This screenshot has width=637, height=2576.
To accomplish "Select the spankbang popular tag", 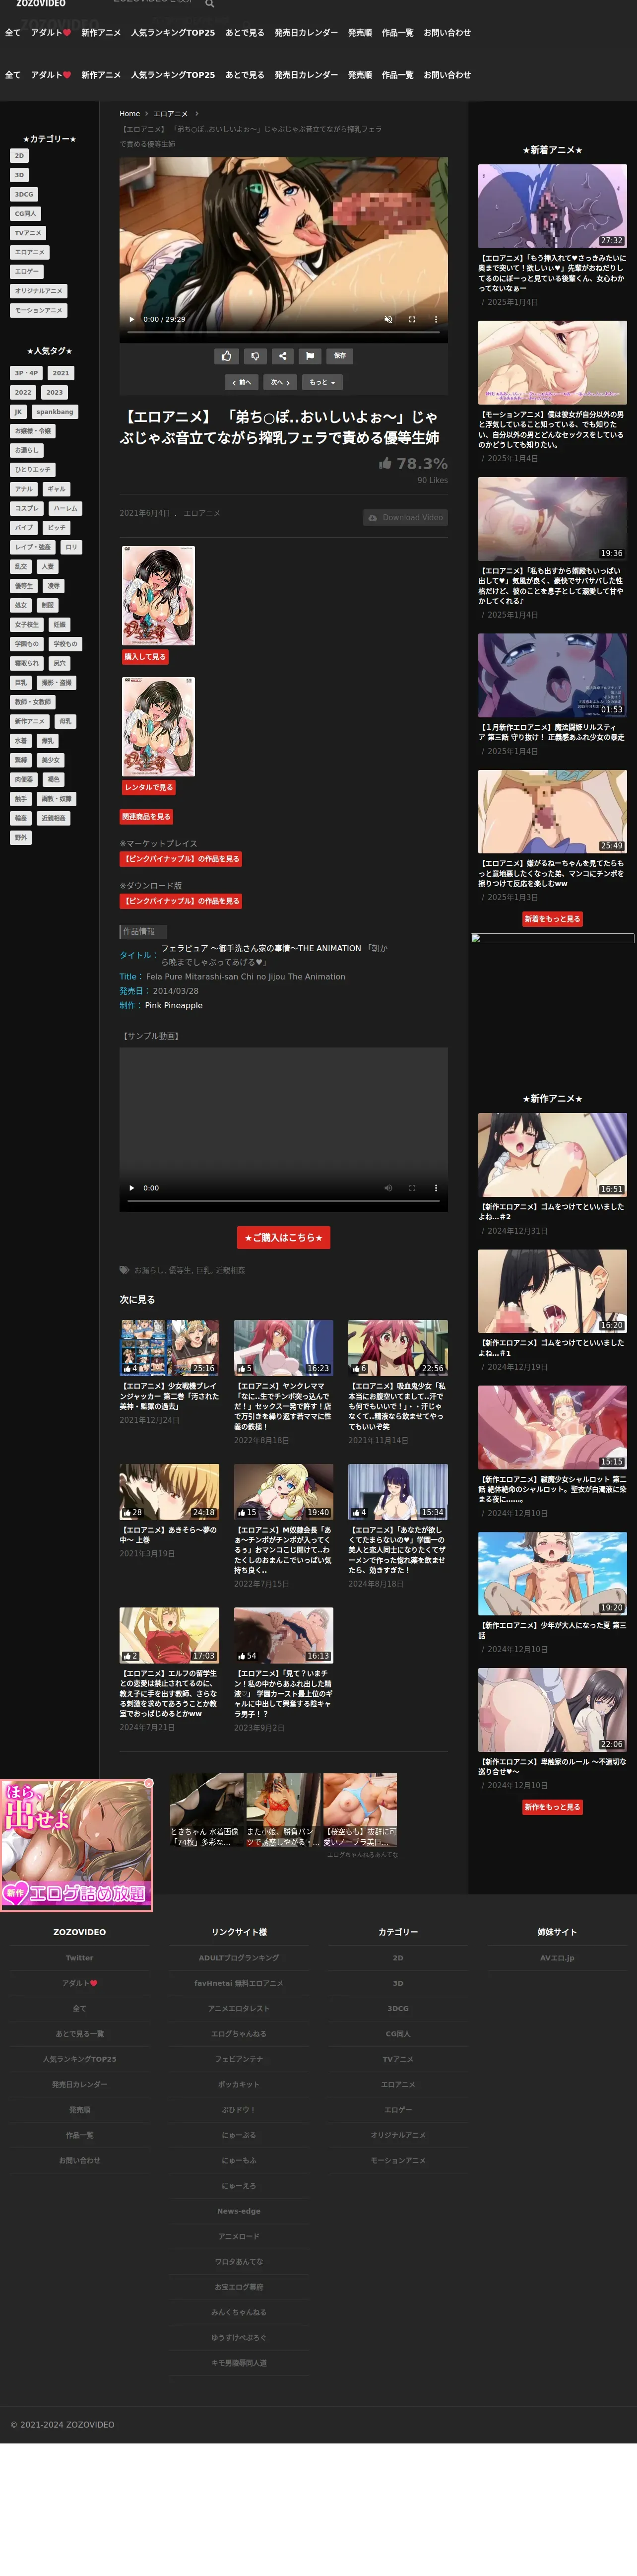I will coord(55,412).
